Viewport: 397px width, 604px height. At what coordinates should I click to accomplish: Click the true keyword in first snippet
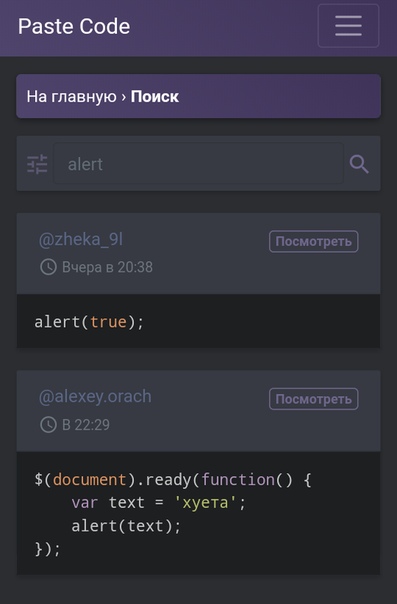click(x=108, y=322)
